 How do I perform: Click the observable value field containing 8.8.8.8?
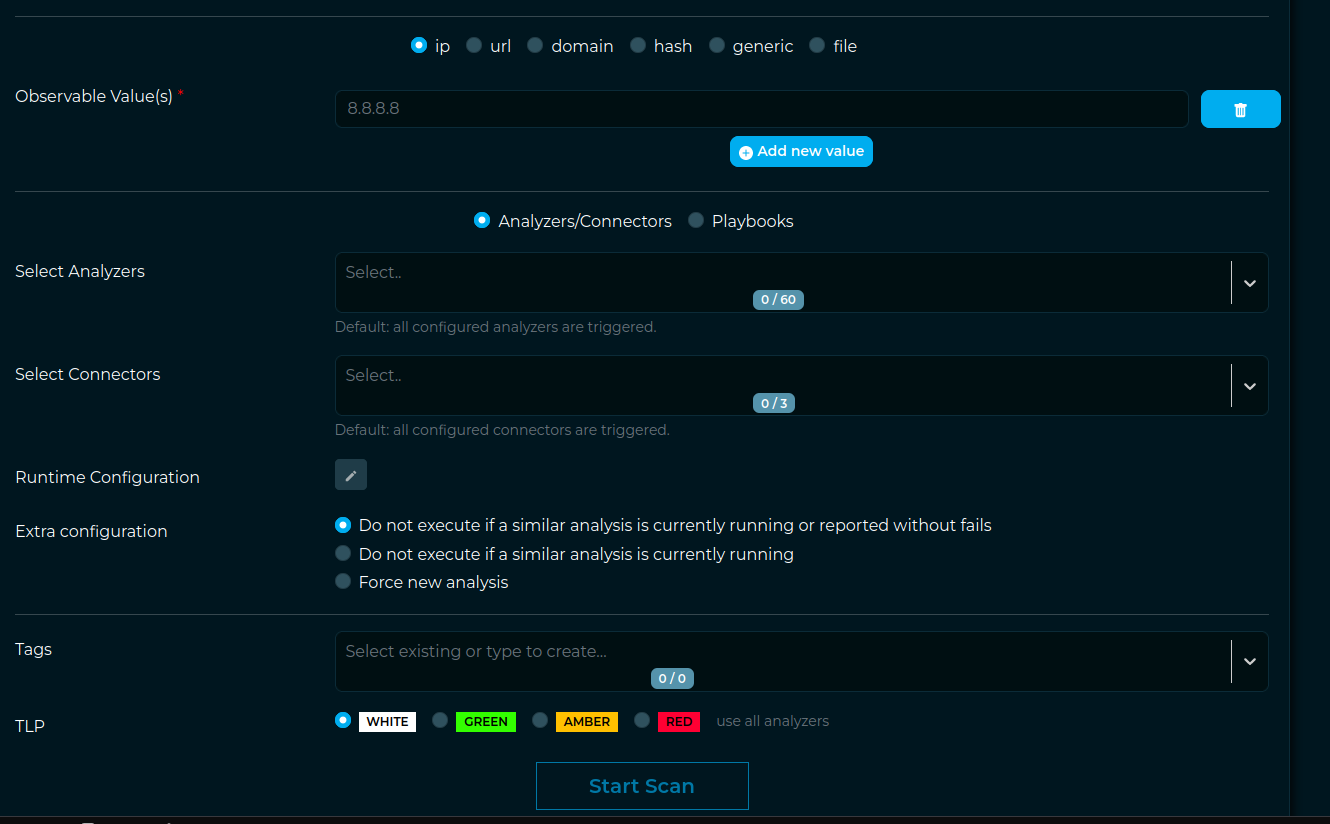click(x=761, y=109)
